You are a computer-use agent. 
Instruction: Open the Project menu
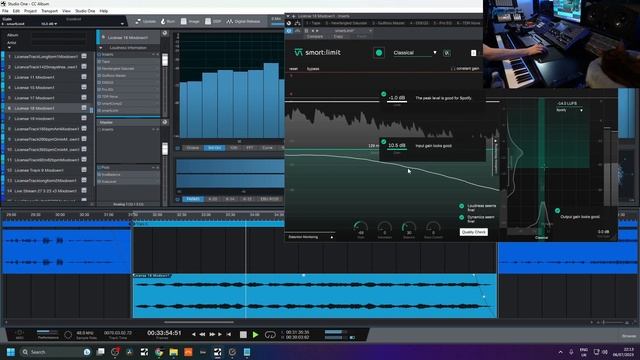tap(31, 11)
